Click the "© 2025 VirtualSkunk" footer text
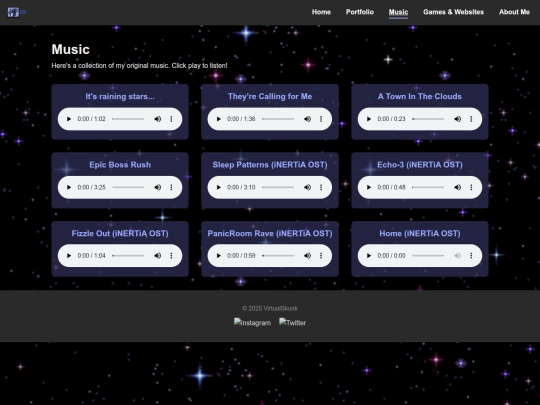540x405 pixels. [x=270, y=309]
